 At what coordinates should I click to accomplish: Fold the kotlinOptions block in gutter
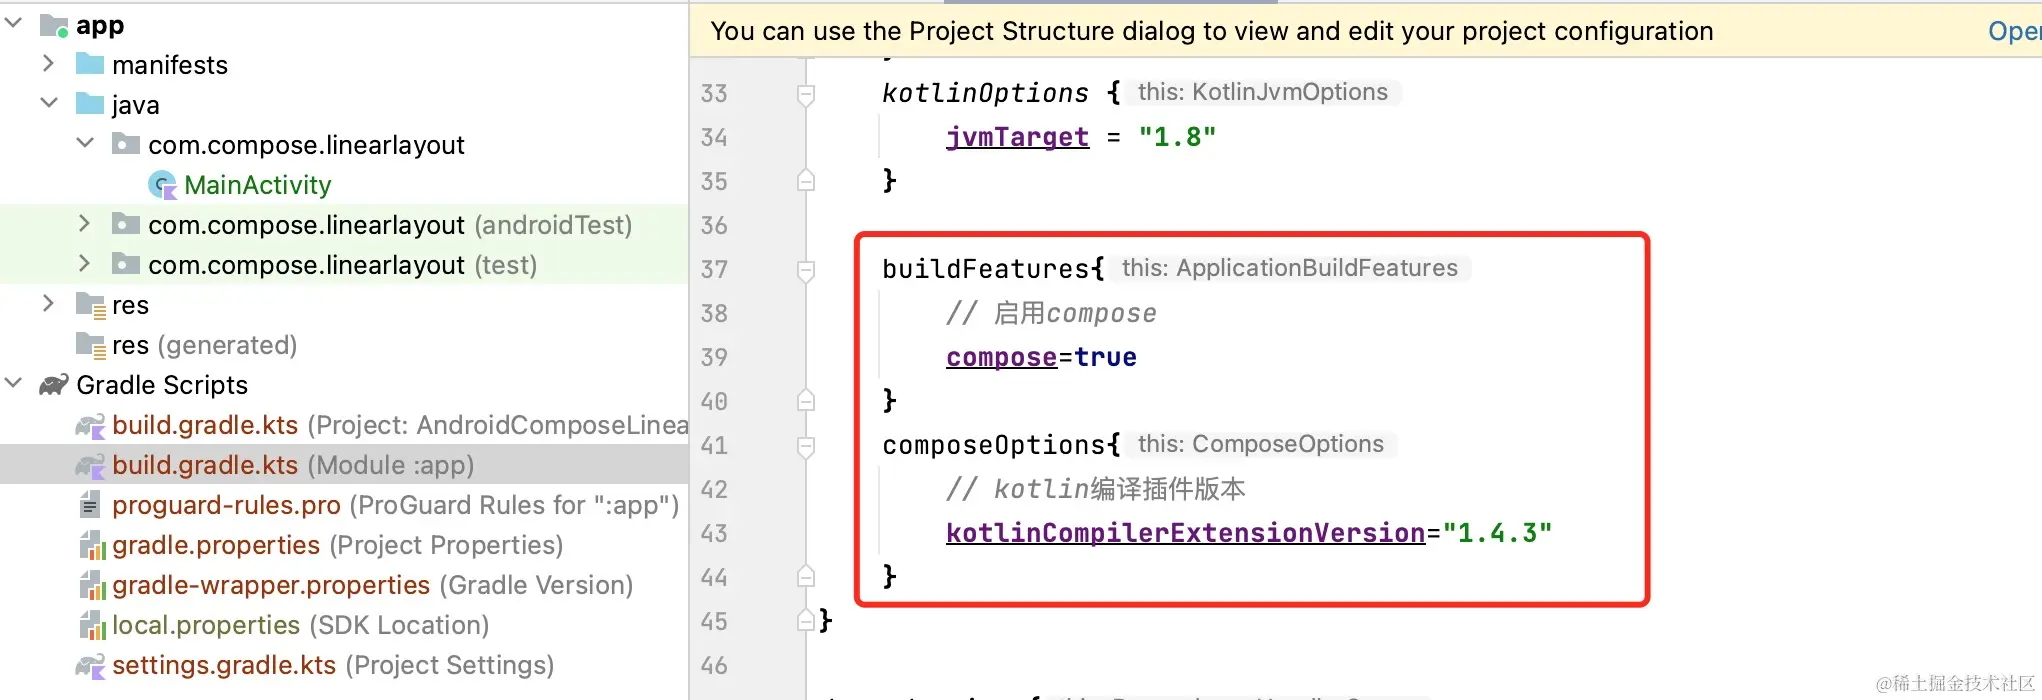click(806, 94)
